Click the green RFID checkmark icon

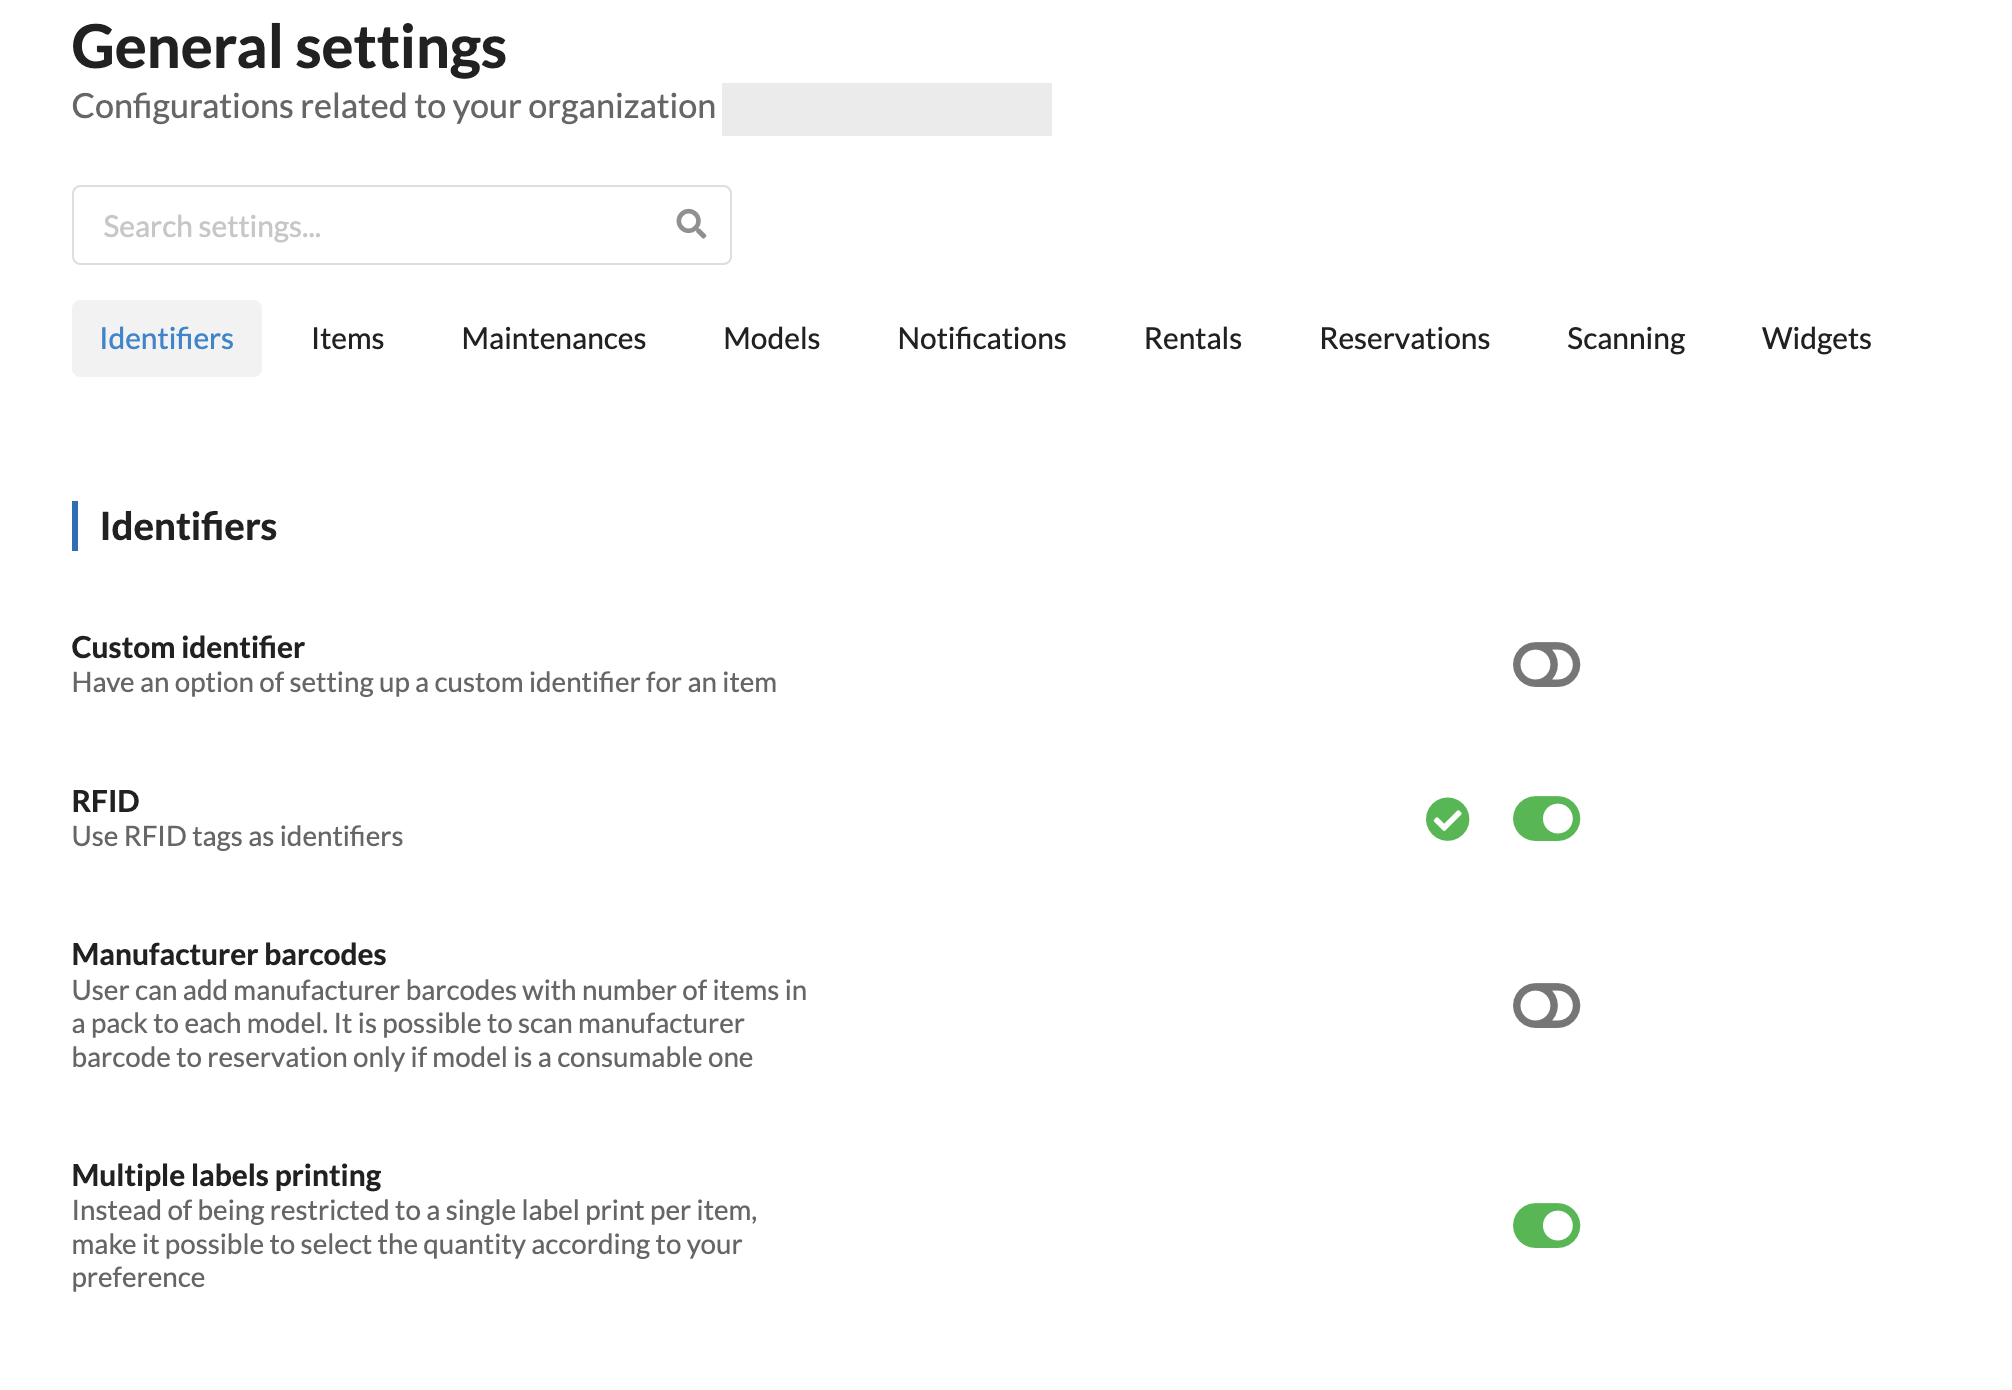click(x=1447, y=819)
